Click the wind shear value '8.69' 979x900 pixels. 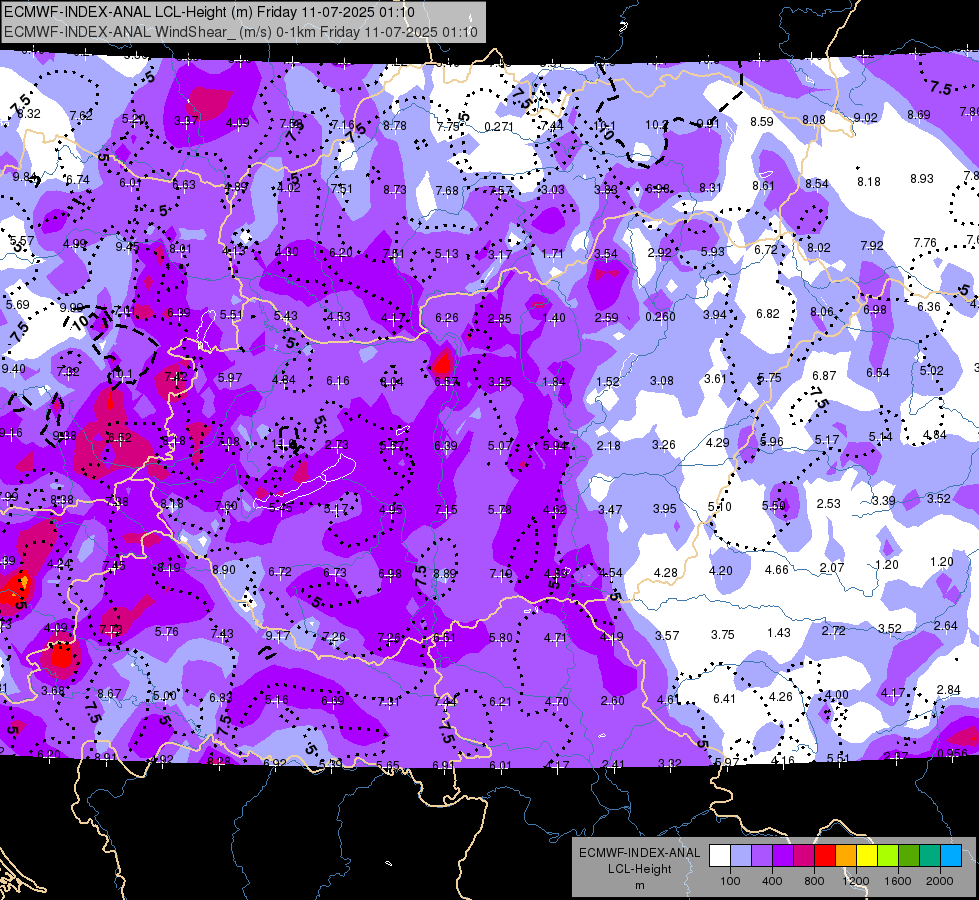tap(918, 114)
